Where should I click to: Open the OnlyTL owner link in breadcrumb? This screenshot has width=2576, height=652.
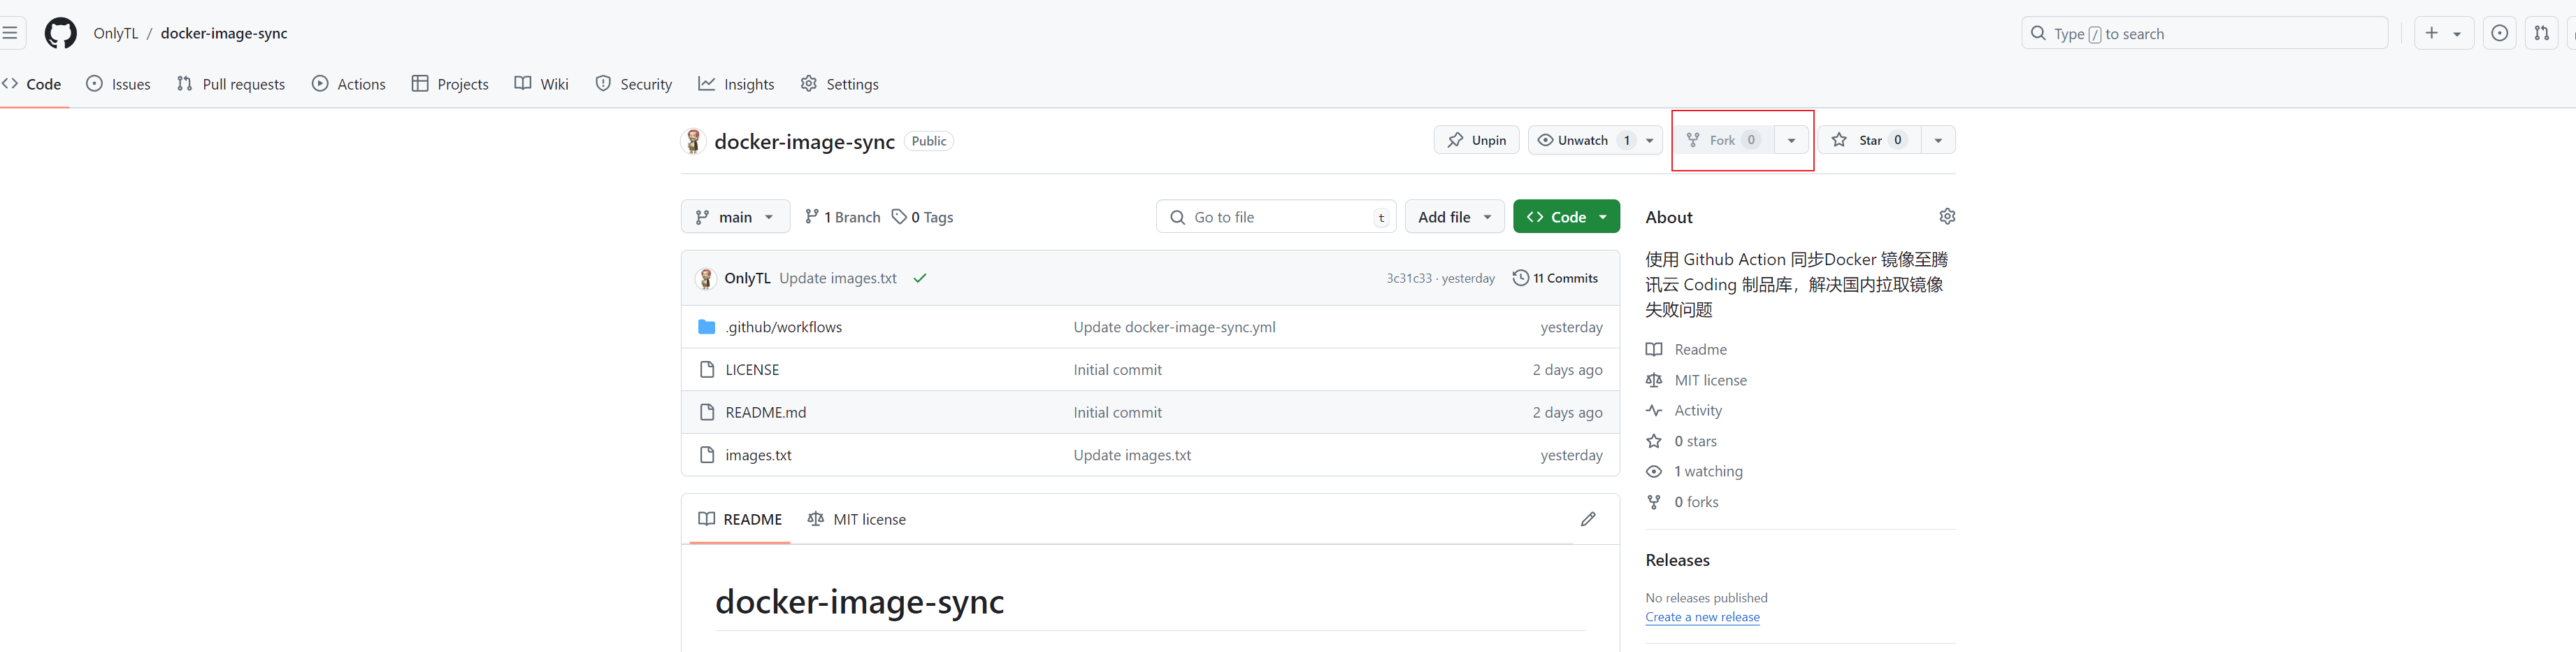(116, 33)
